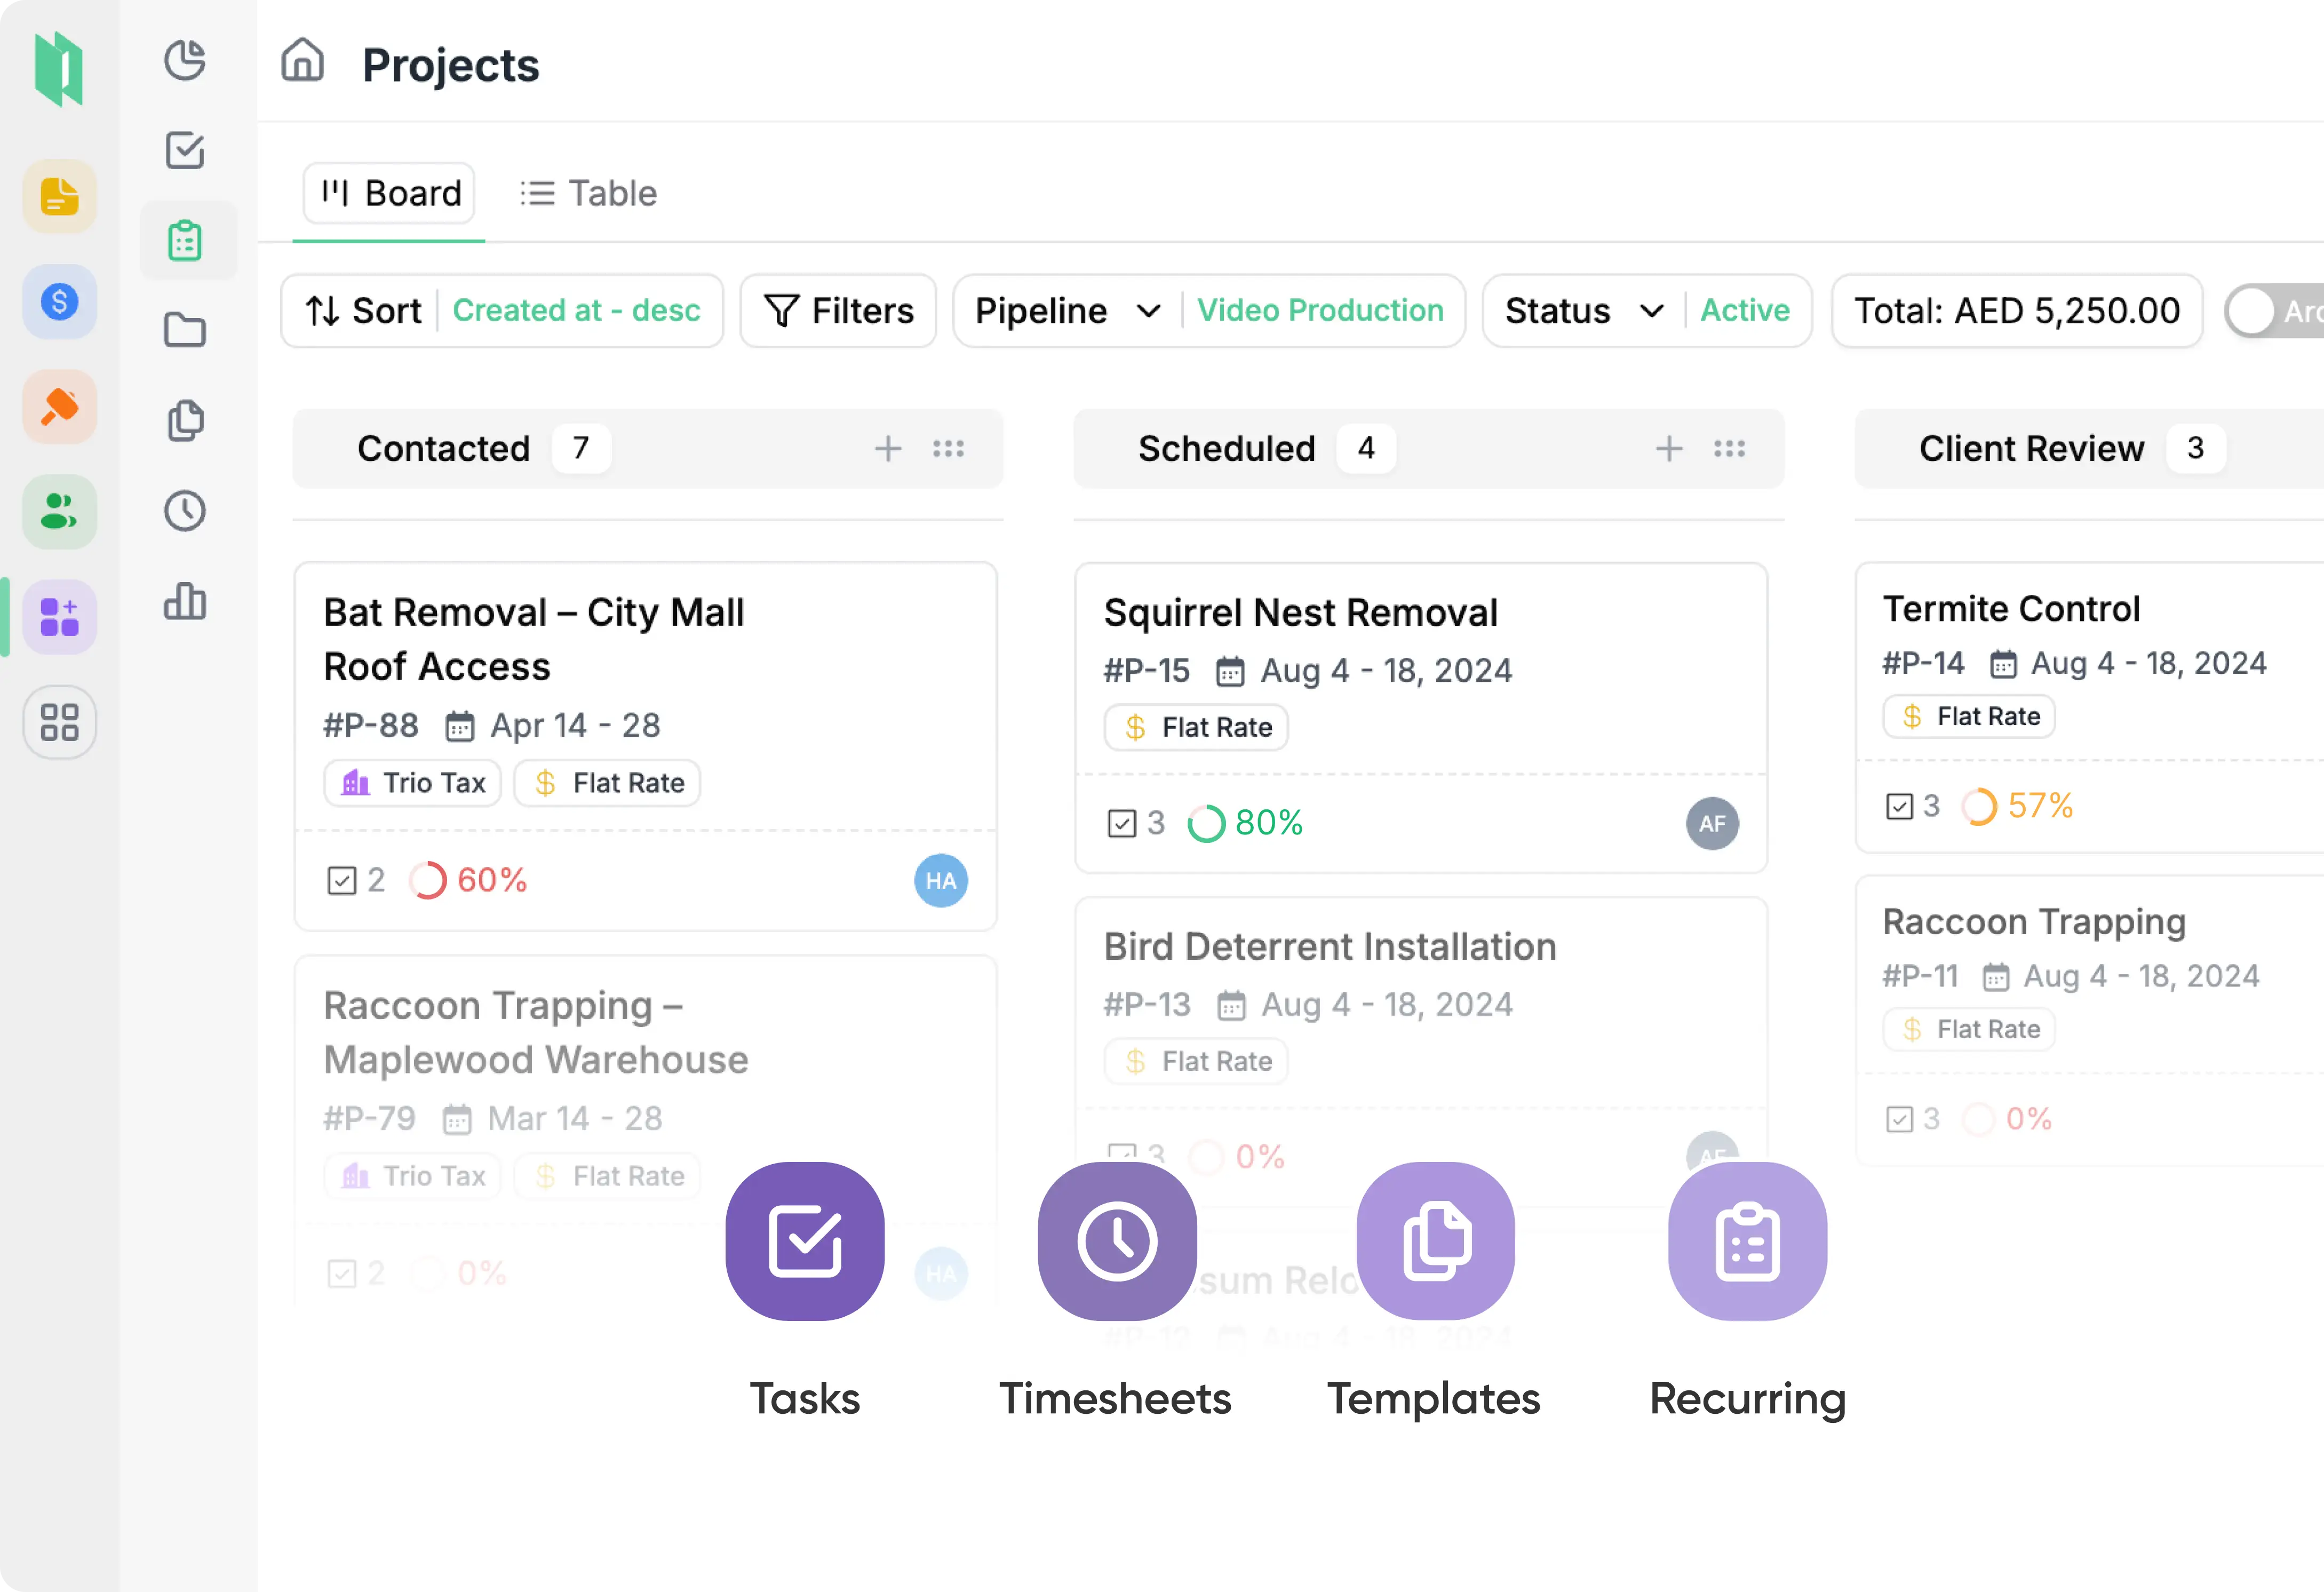Click the Recurring label
The height and width of the screenshot is (1592, 2324).
1748,1400
